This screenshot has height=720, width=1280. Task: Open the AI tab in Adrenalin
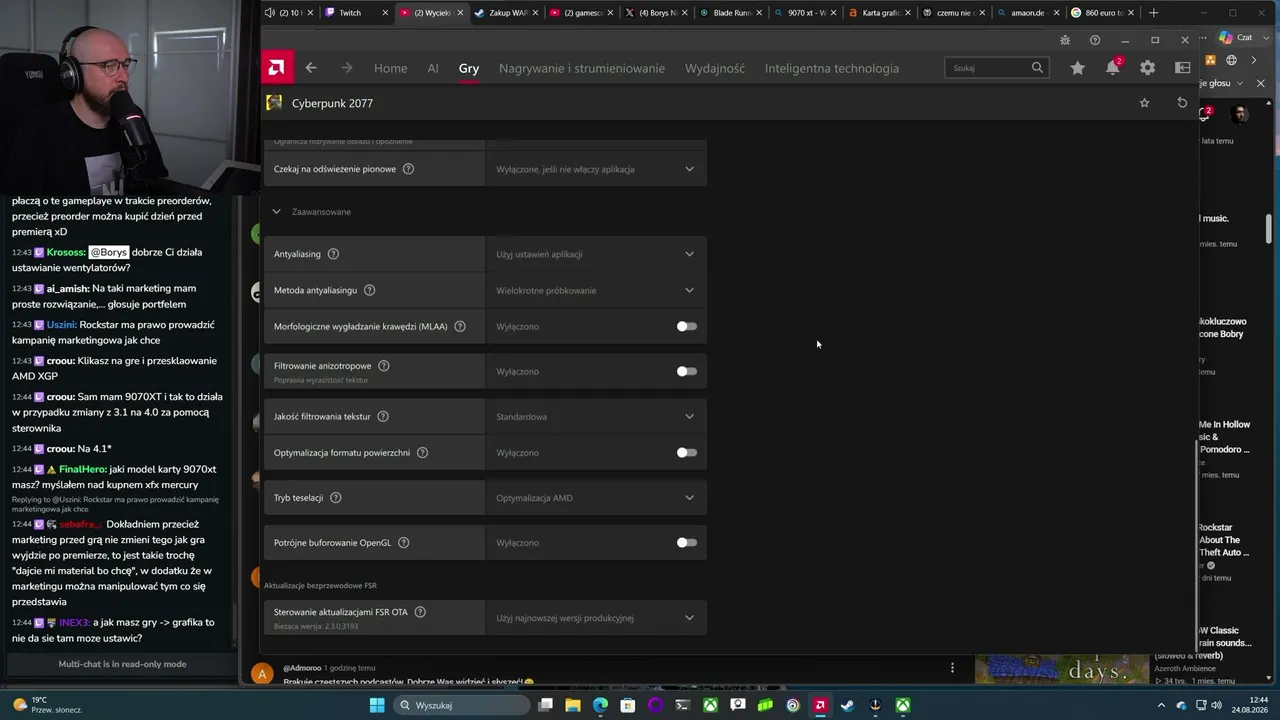tap(433, 68)
